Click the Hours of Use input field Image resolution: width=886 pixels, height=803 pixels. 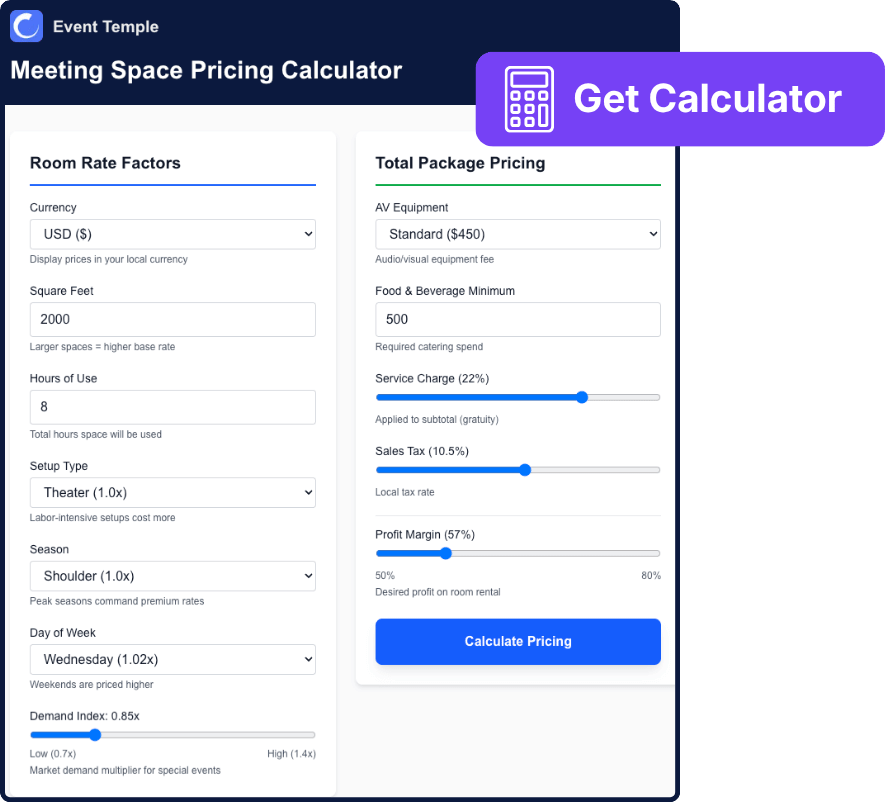172,407
